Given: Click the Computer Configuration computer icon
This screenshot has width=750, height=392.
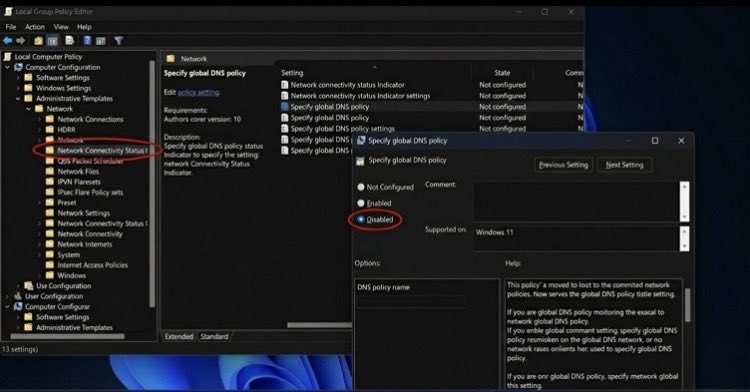Looking at the screenshot, I should (18, 67).
